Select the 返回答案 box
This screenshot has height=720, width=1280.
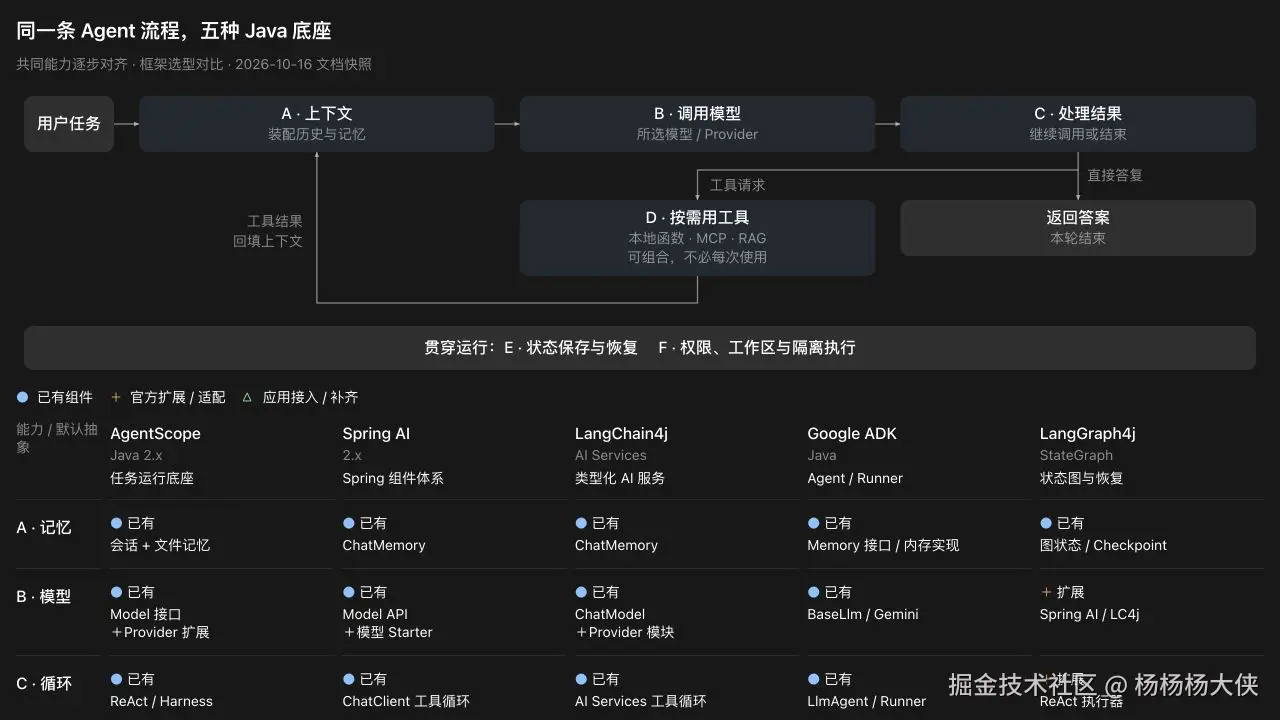[x=1078, y=228]
